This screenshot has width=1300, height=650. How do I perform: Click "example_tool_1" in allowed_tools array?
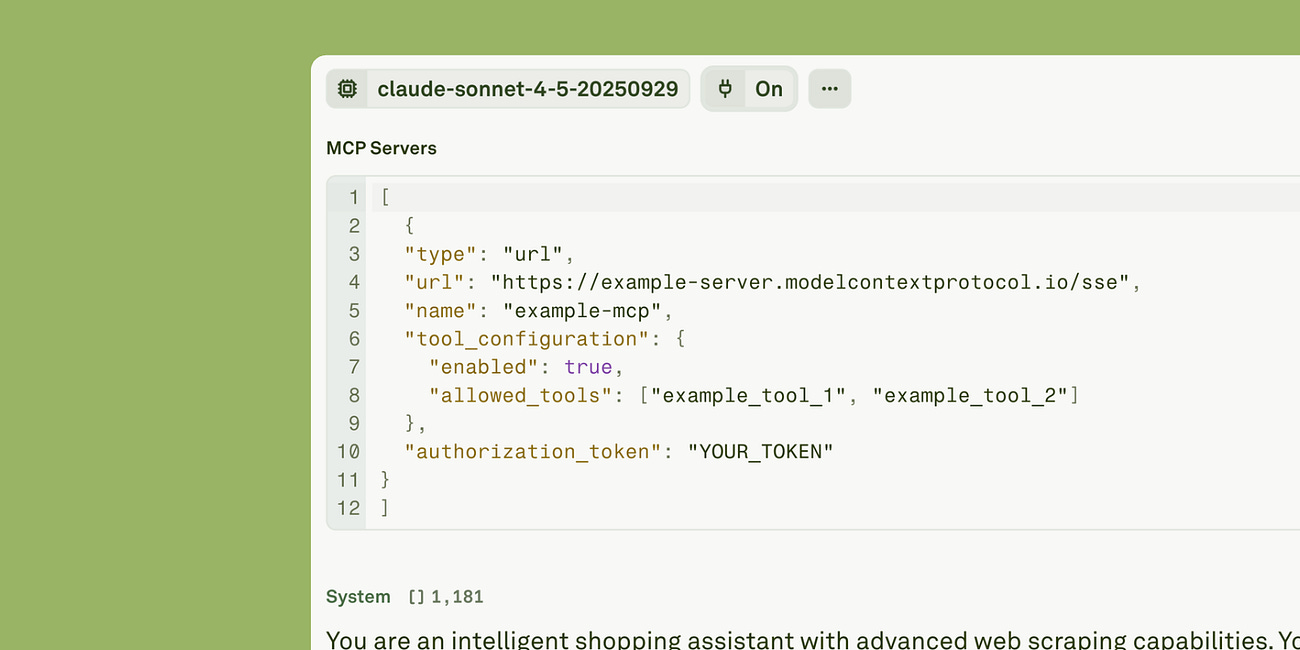pyautogui.click(x=749, y=395)
